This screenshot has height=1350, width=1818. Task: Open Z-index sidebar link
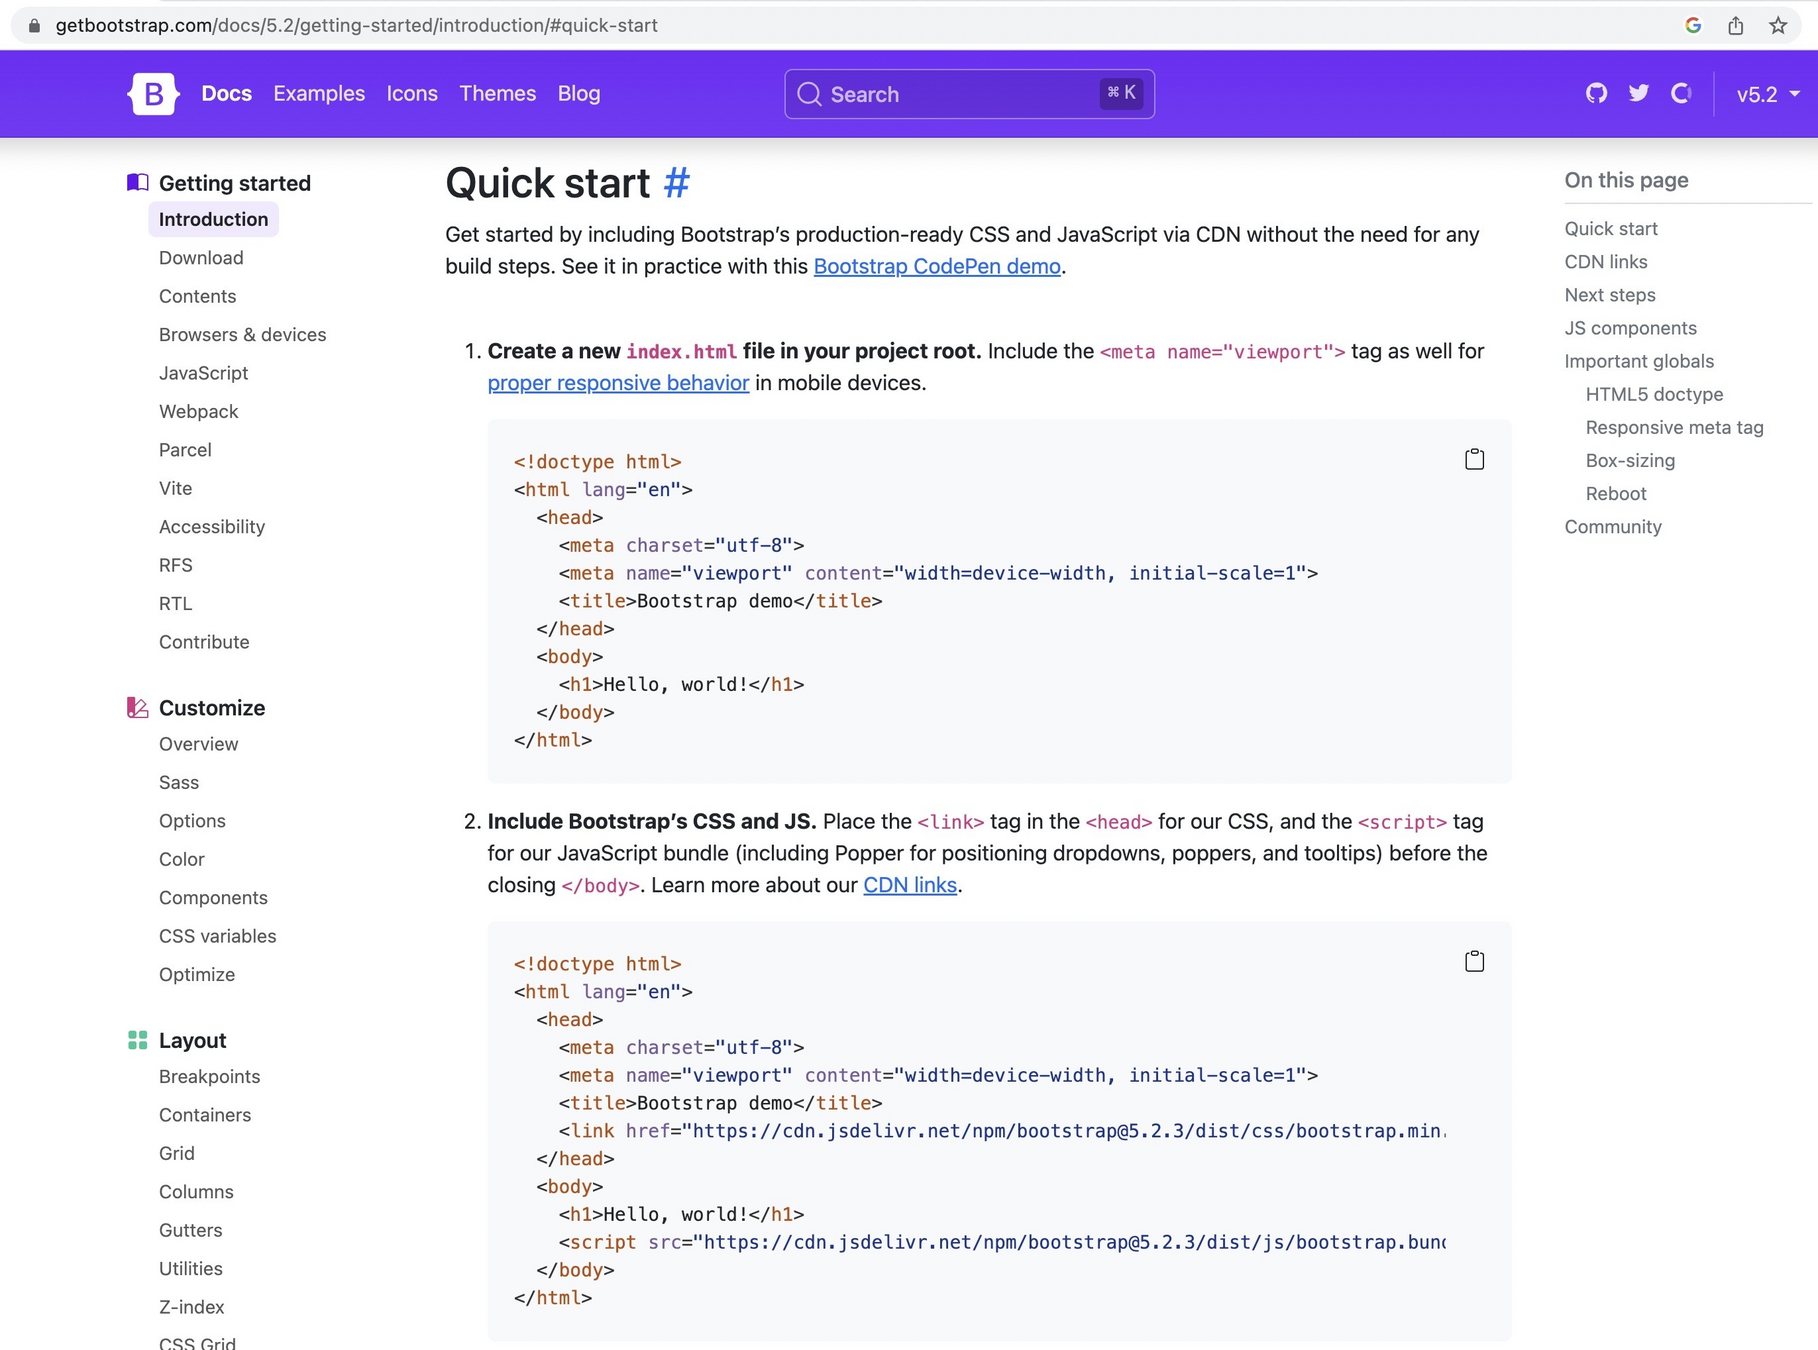[192, 1307]
